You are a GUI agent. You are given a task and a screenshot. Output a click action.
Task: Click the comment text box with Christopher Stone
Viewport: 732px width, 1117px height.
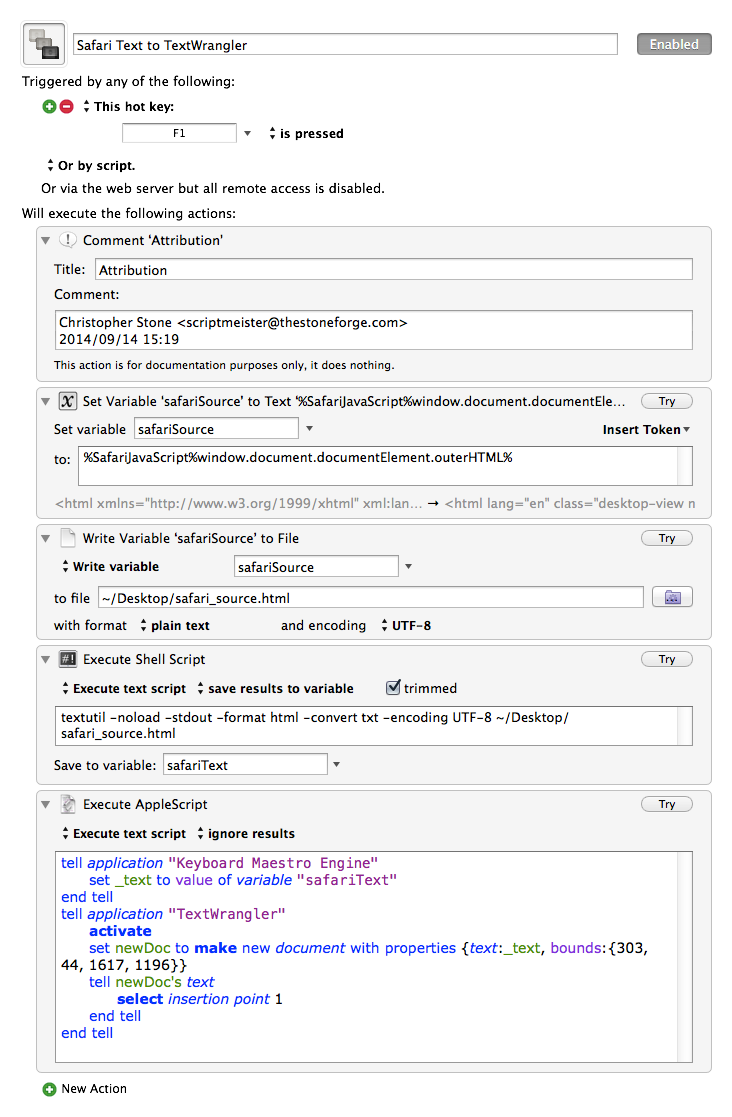click(x=374, y=330)
